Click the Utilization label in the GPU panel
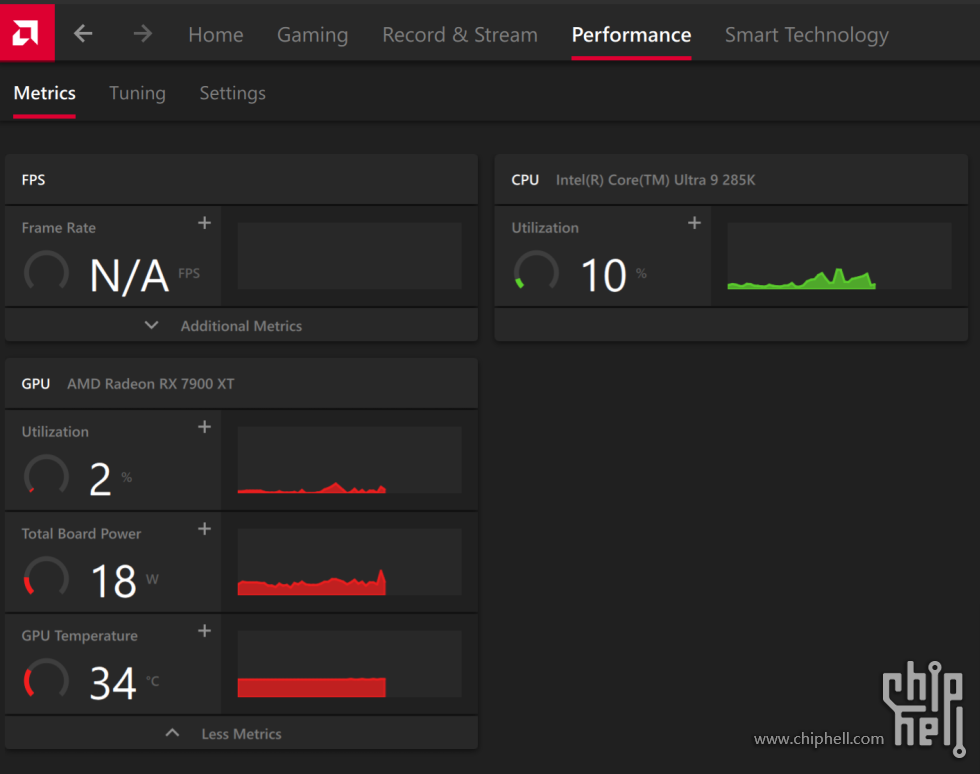 pyautogui.click(x=55, y=432)
